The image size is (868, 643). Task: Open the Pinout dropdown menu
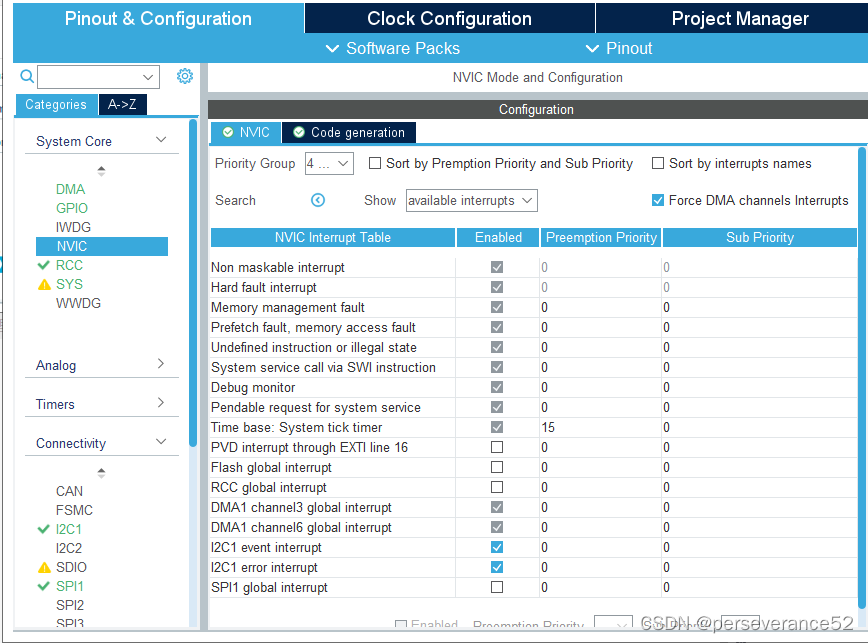pyautogui.click(x=619, y=48)
